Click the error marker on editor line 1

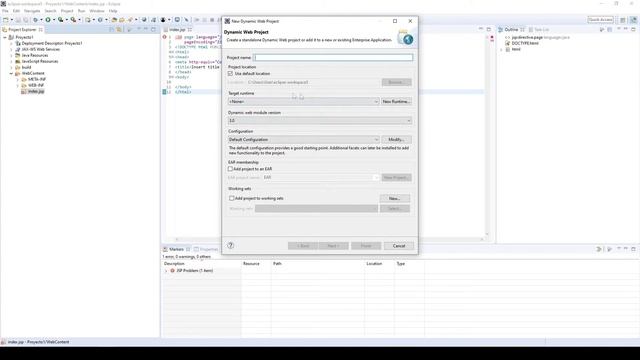click(164, 37)
